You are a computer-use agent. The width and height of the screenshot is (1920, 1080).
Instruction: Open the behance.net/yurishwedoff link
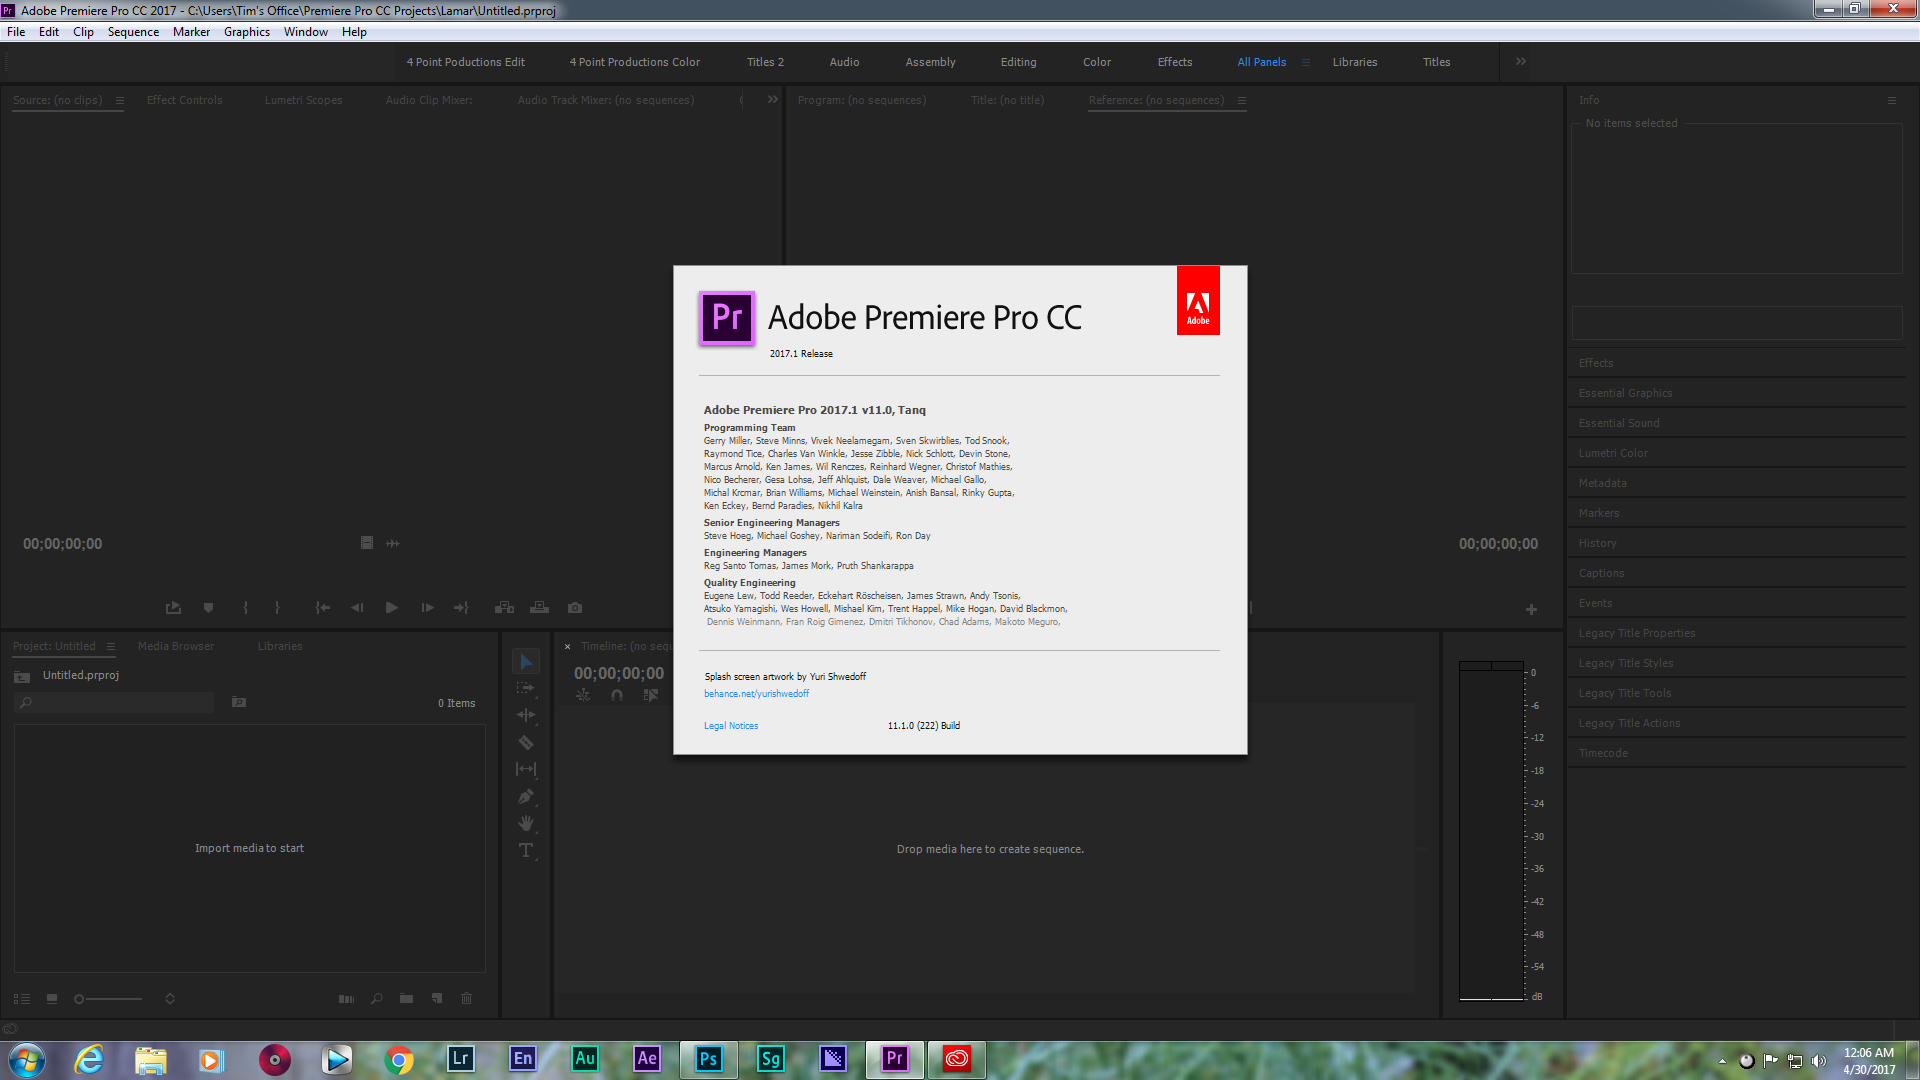click(x=756, y=694)
